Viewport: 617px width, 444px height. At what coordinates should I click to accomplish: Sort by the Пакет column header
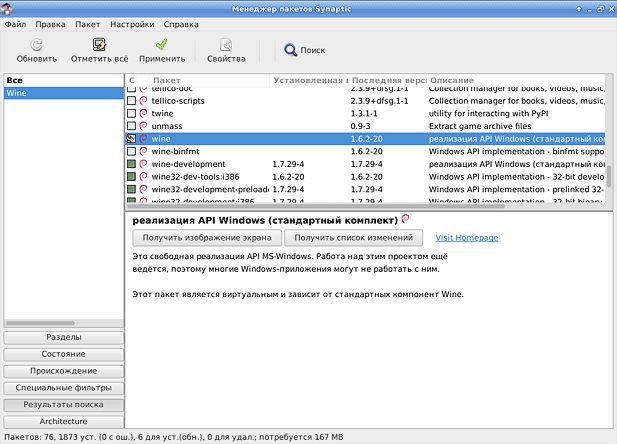[x=209, y=80]
